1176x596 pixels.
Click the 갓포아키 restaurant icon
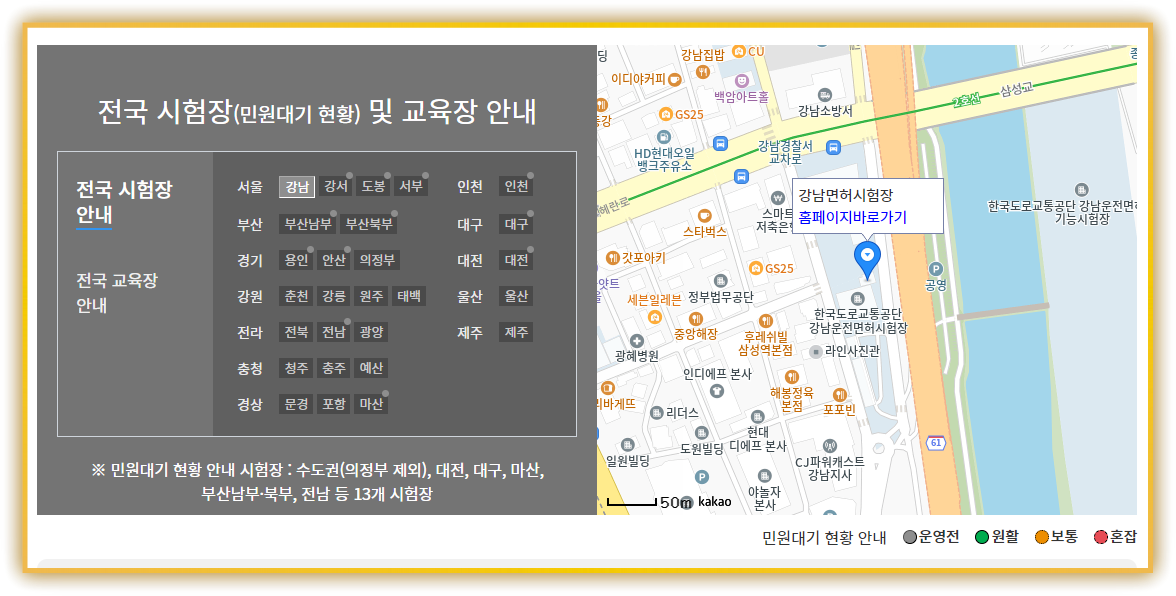613,258
